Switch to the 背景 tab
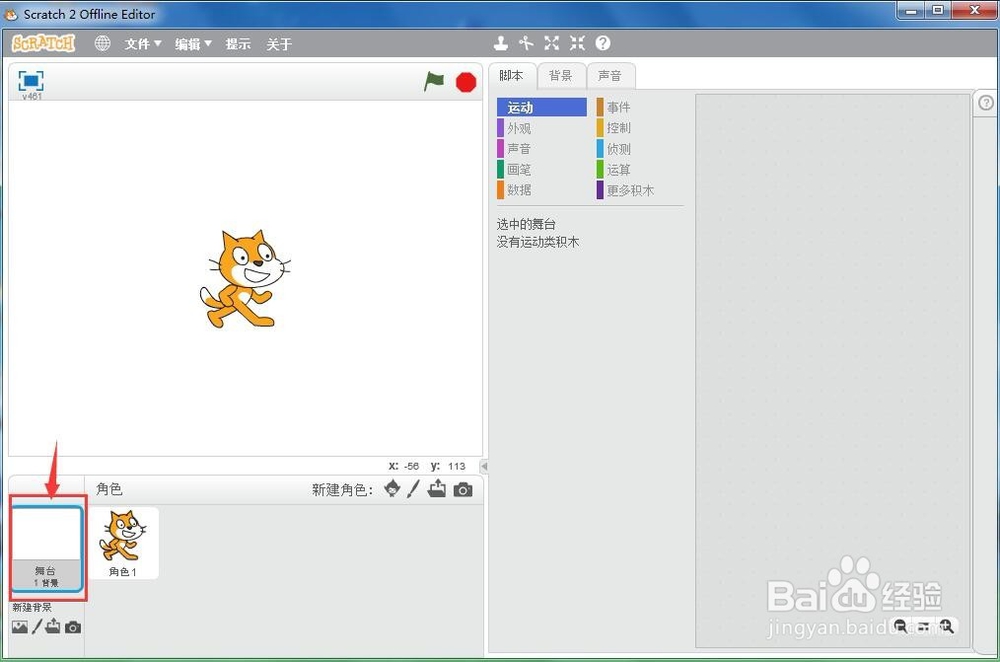The width and height of the screenshot is (1000, 662). [x=561, y=76]
